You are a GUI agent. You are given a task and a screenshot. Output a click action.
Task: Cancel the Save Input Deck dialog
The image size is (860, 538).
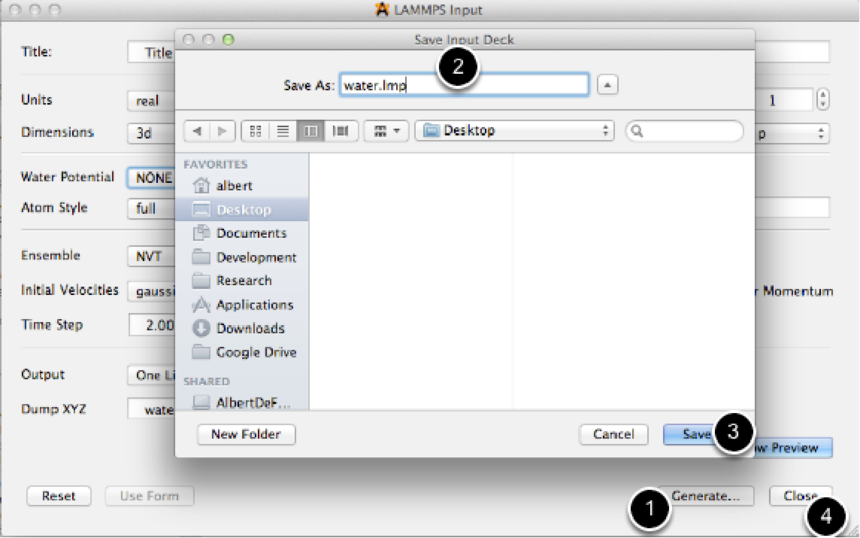(613, 434)
